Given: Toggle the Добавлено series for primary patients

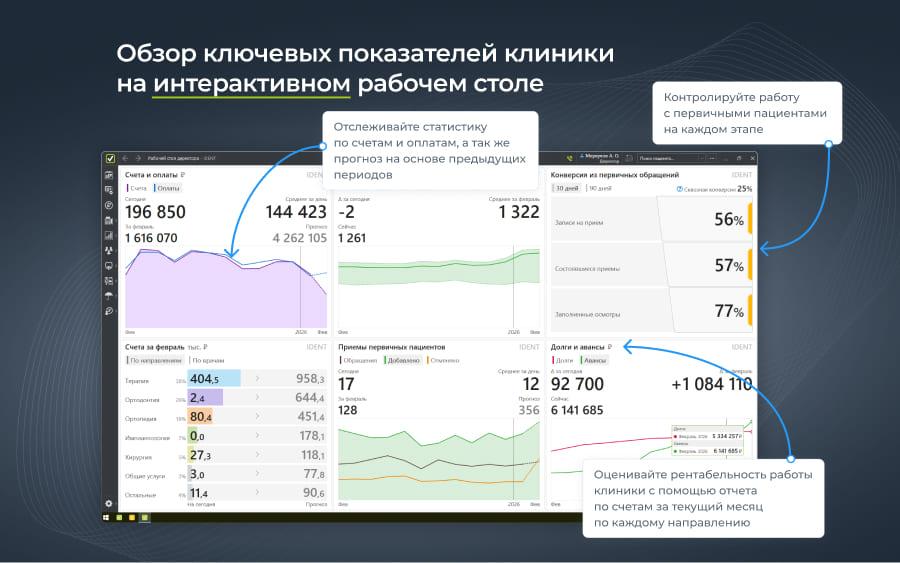Looking at the screenshot, I should tap(401, 360).
